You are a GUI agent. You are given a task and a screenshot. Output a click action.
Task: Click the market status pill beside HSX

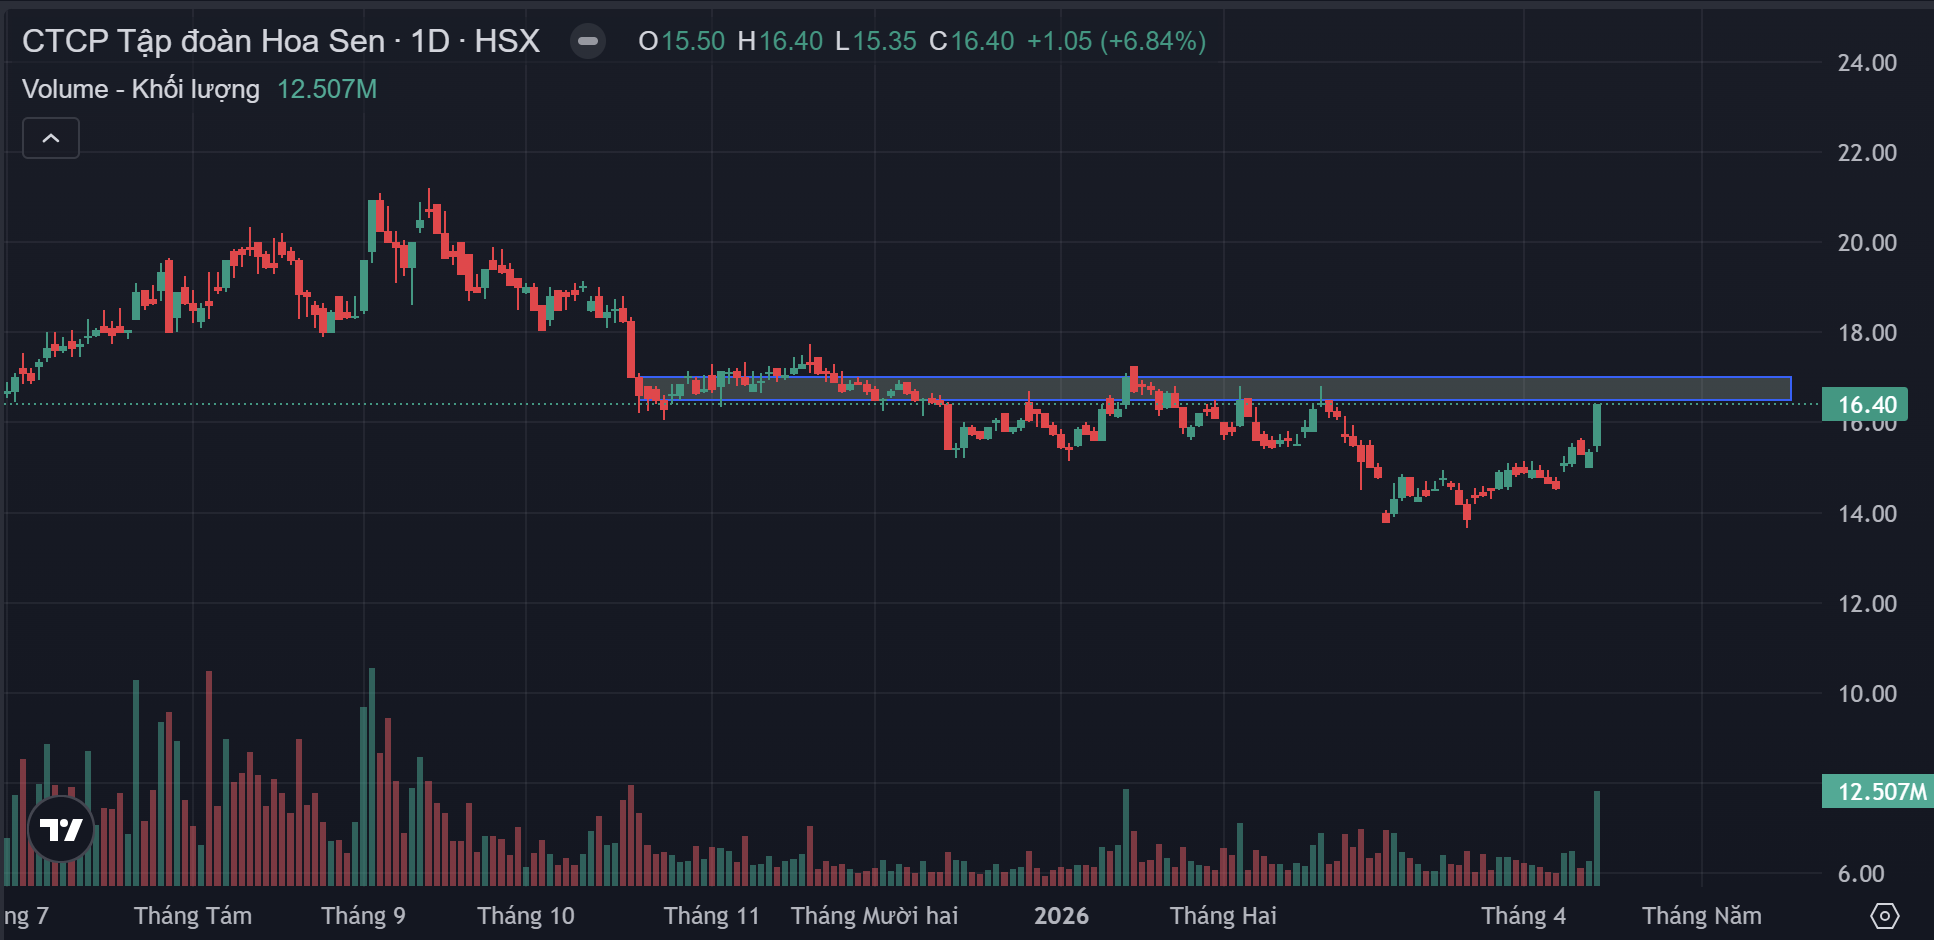(587, 41)
